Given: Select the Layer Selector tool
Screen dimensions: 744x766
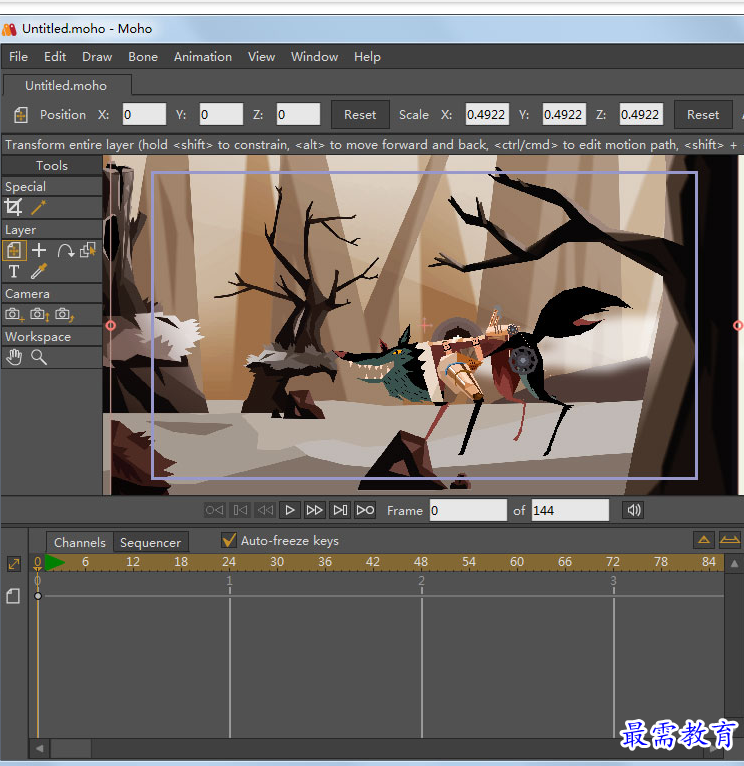Looking at the screenshot, I should [88, 250].
